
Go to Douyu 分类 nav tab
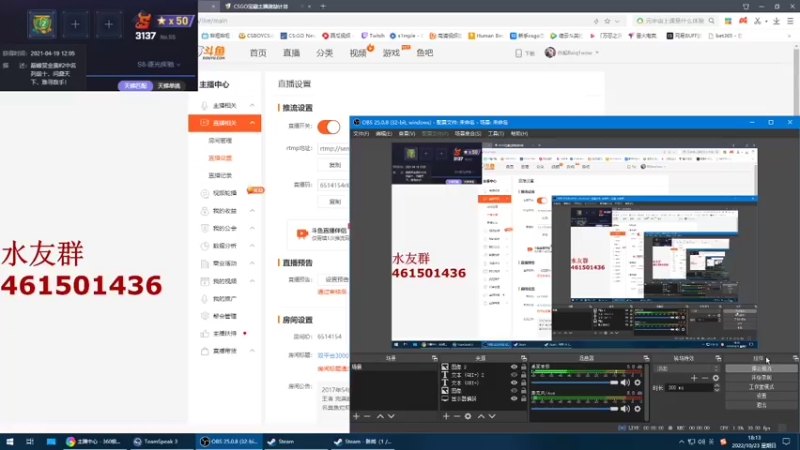[324, 53]
